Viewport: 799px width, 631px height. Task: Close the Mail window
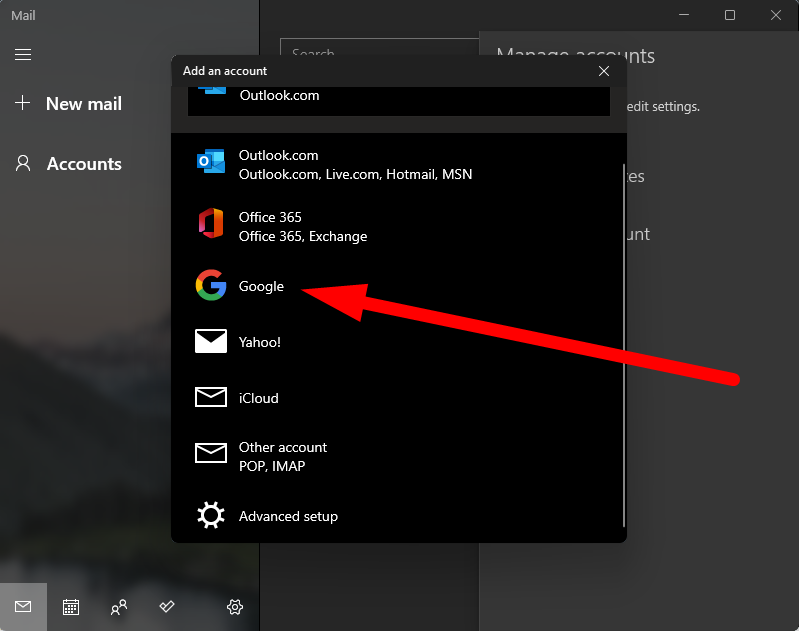776,15
